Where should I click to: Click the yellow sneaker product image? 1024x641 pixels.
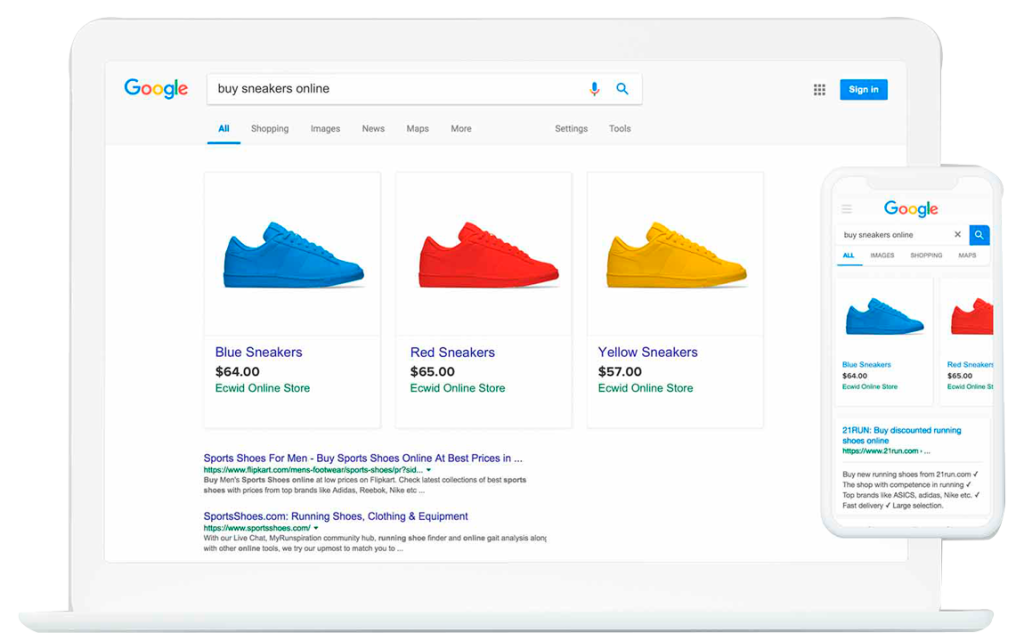coord(676,259)
